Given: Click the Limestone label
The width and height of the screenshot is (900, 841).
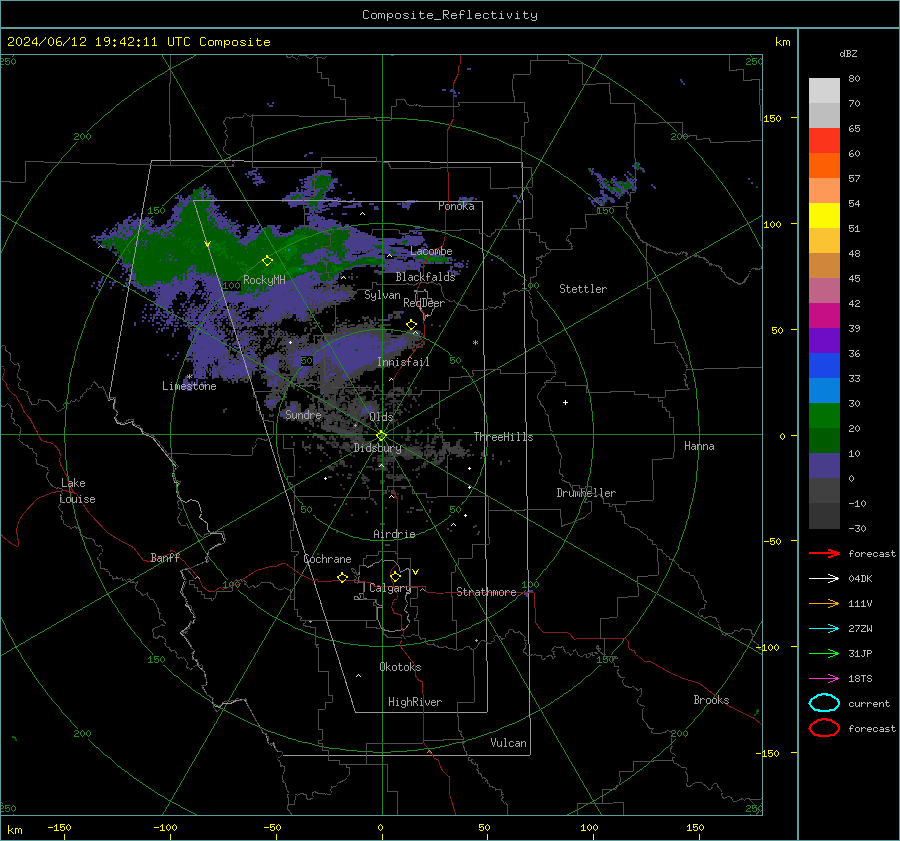Looking at the screenshot, I should 189,386.
